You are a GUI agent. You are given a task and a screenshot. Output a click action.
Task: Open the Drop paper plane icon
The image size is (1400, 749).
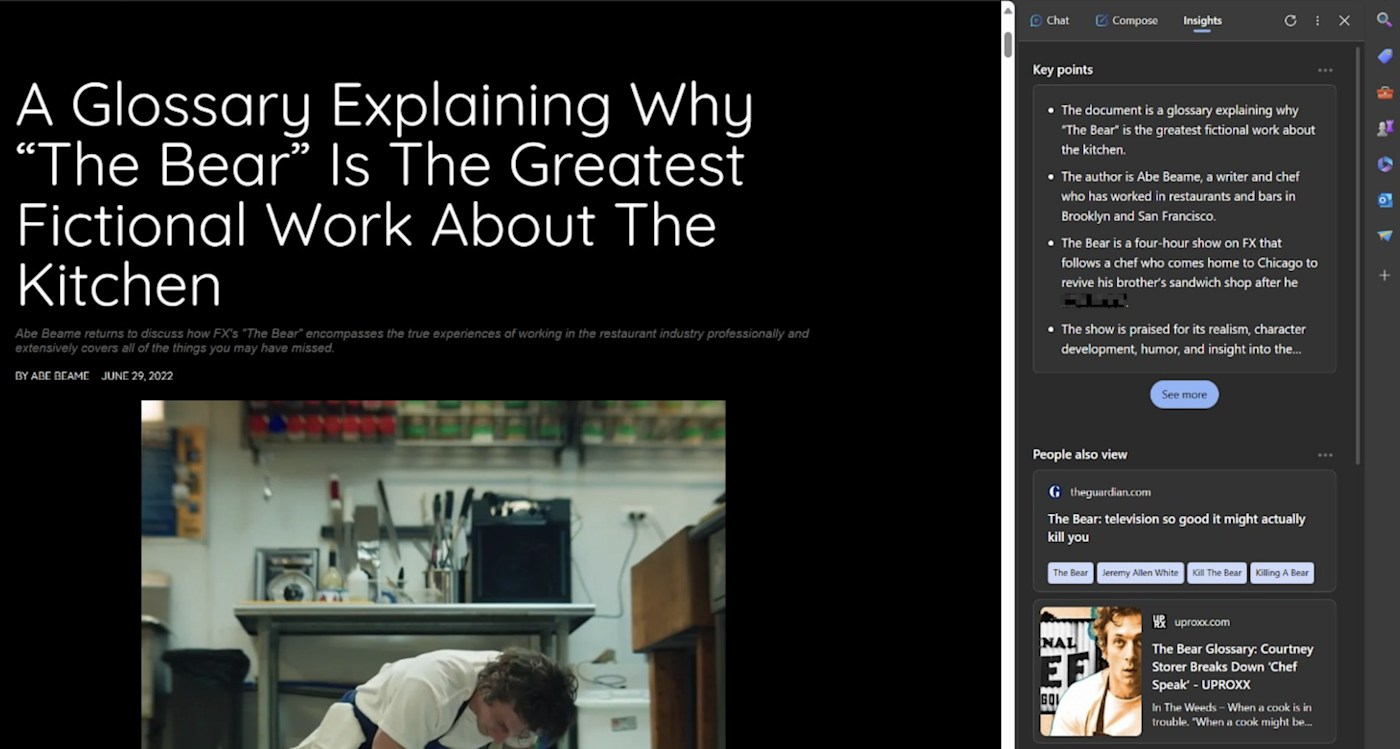point(1384,236)
